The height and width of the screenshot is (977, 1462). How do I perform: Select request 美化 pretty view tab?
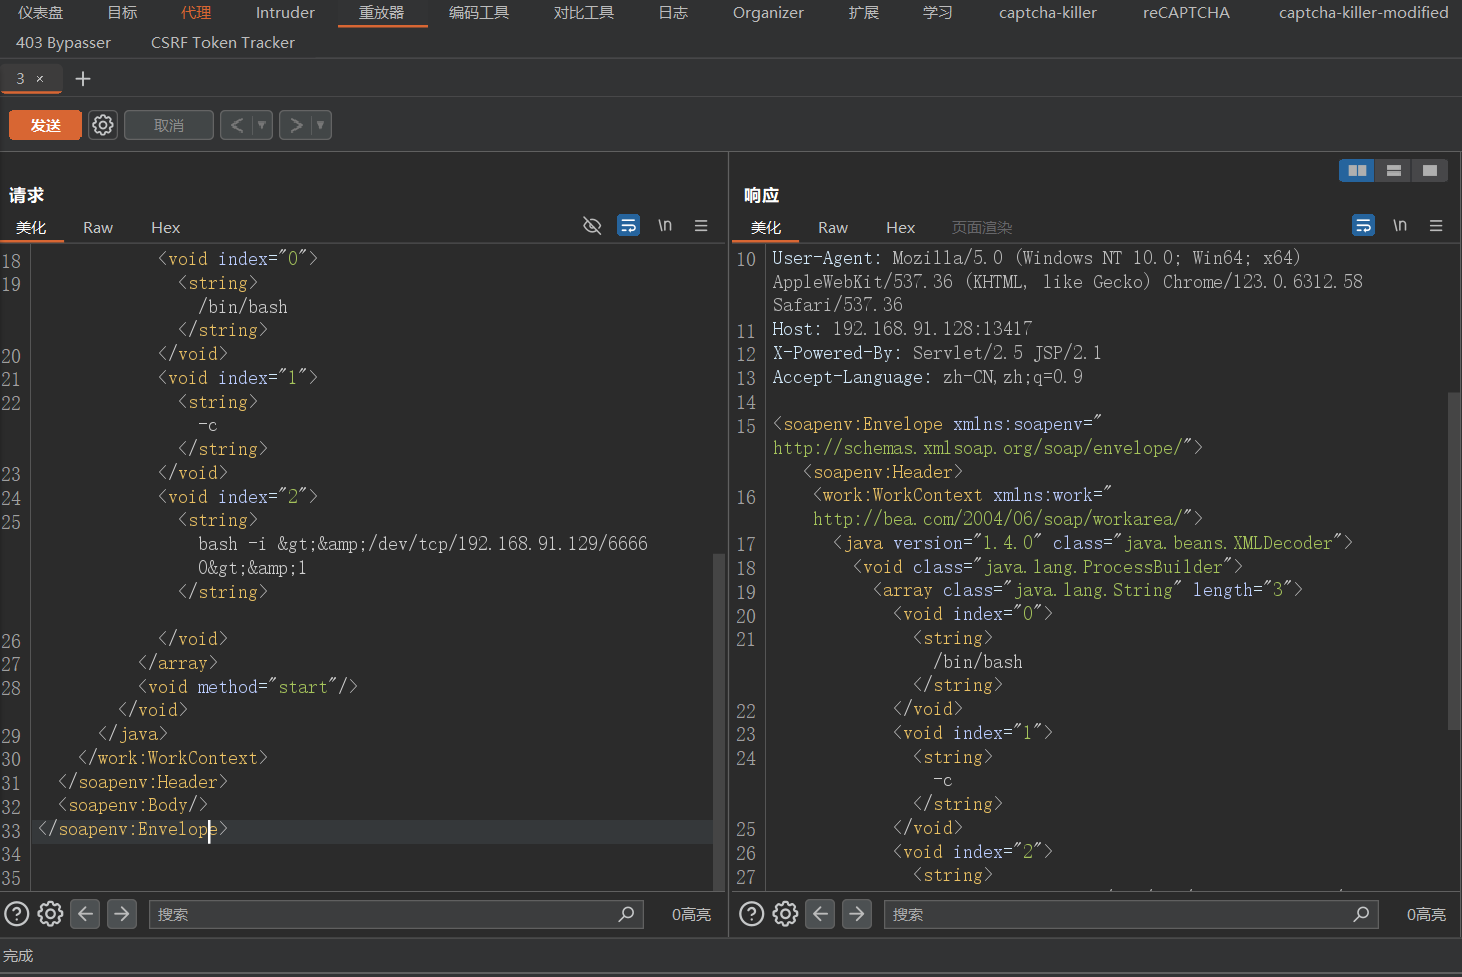point(31,228)
